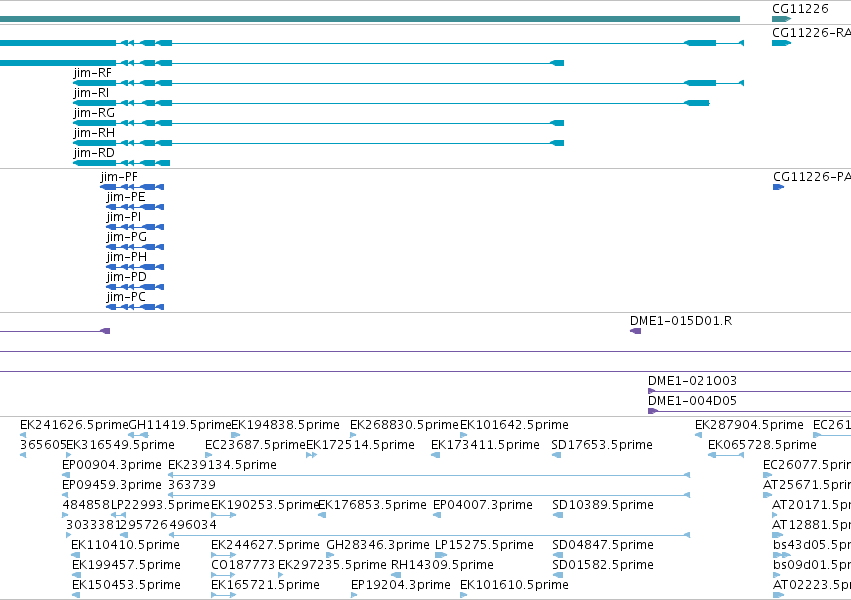Click the long dark teal gene bar at the top

[370, 19]
